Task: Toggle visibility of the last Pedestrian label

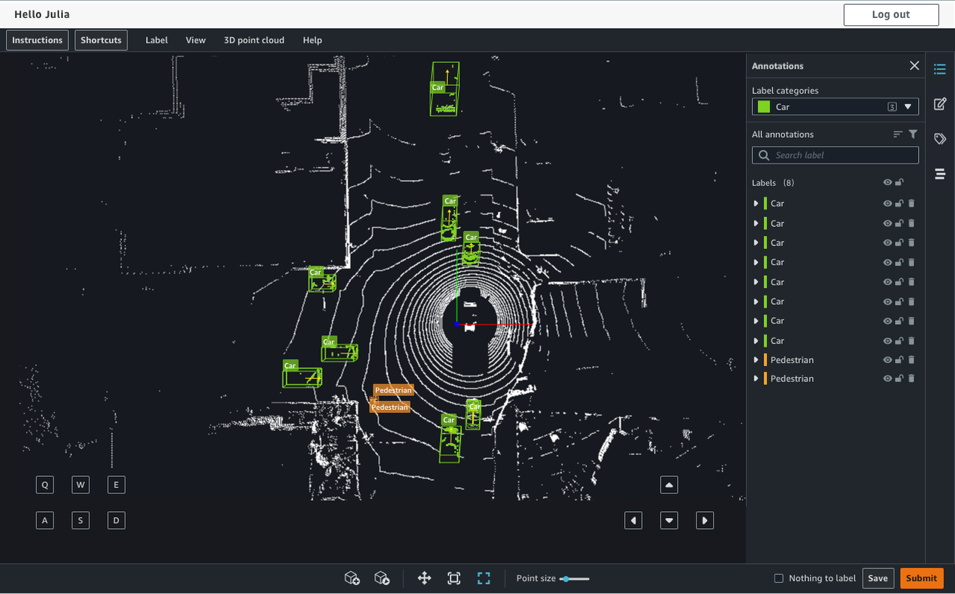Action: pyautogui.click(x=887, y=379)
